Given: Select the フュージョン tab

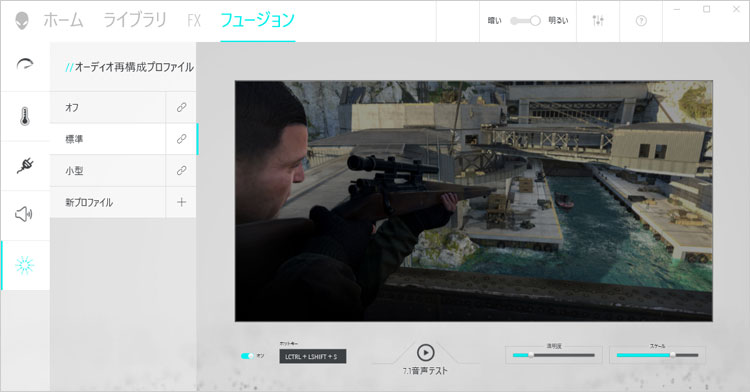Looking at the screenshot, I should pyautogui.click(x=257, y=21).
